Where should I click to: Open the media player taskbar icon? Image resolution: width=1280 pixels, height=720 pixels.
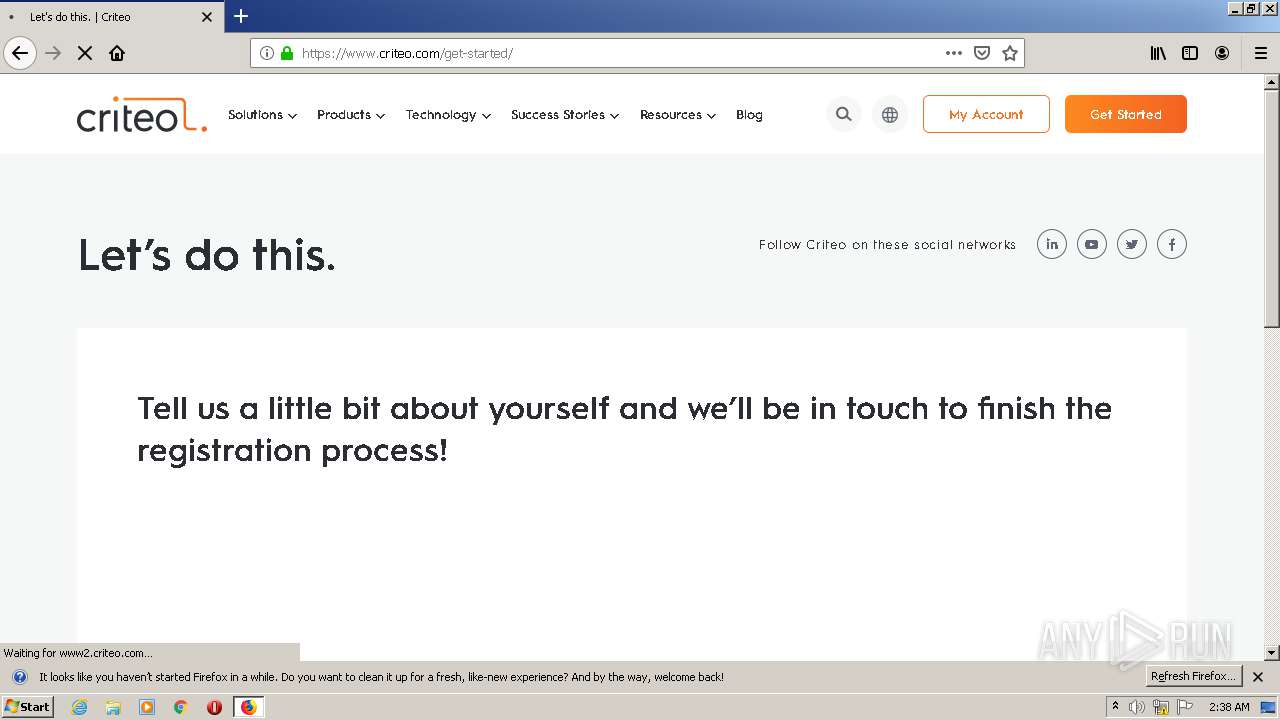tap(147, 707)
